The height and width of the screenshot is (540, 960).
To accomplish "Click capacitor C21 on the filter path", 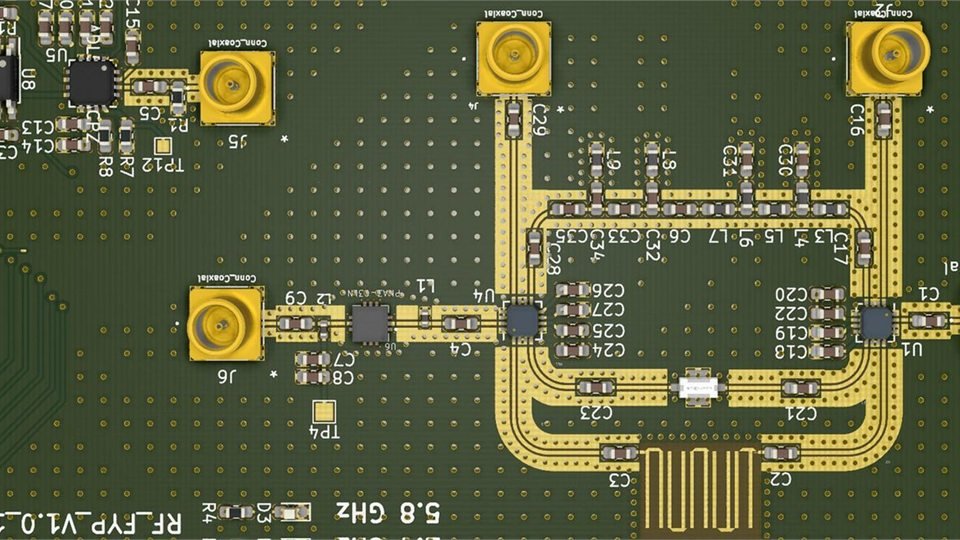I will coord(801,388).
